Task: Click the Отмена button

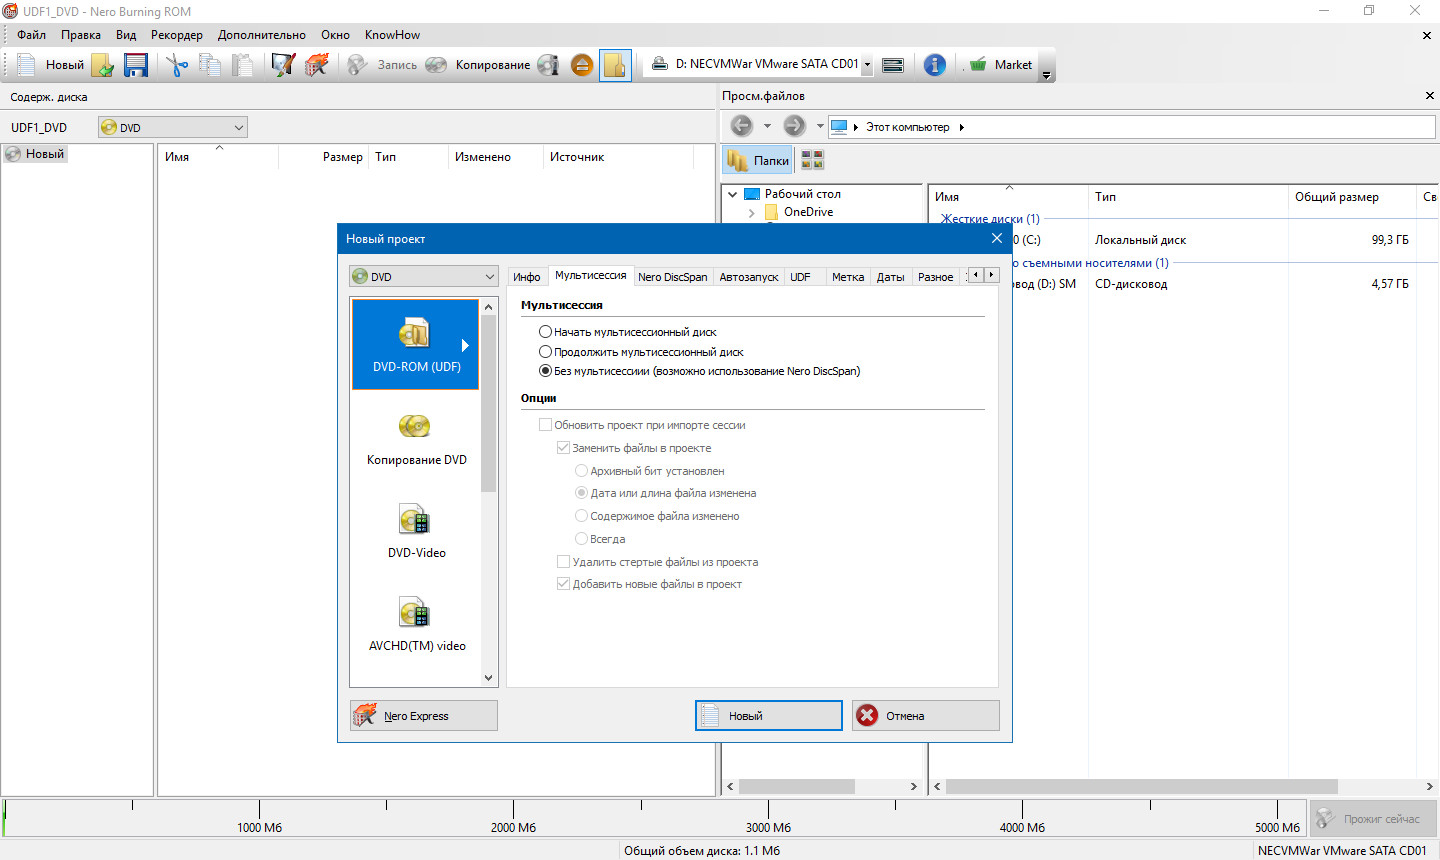Action: click(x=926, y=715)
